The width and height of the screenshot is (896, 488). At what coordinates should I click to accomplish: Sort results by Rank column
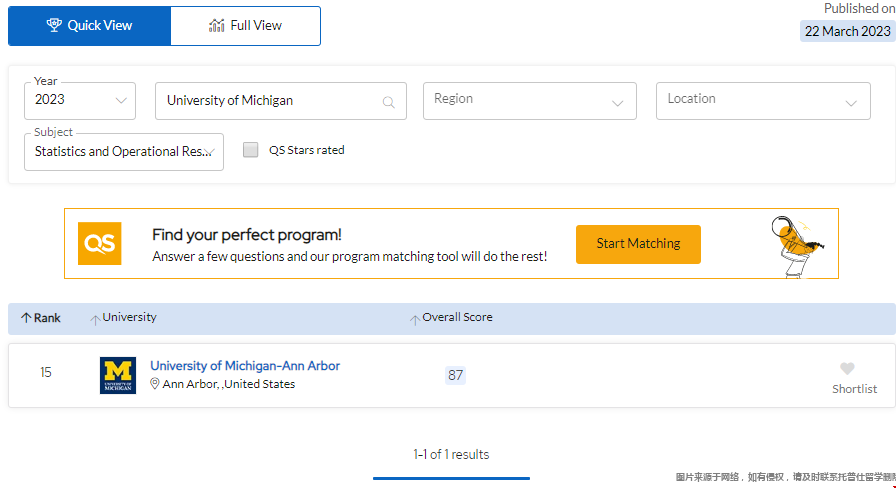click(x=41, y=318)
